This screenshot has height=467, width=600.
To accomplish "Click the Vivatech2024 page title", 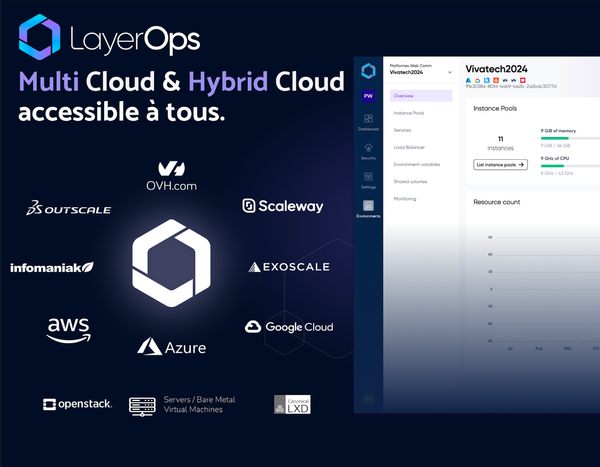I will (496, 69).
